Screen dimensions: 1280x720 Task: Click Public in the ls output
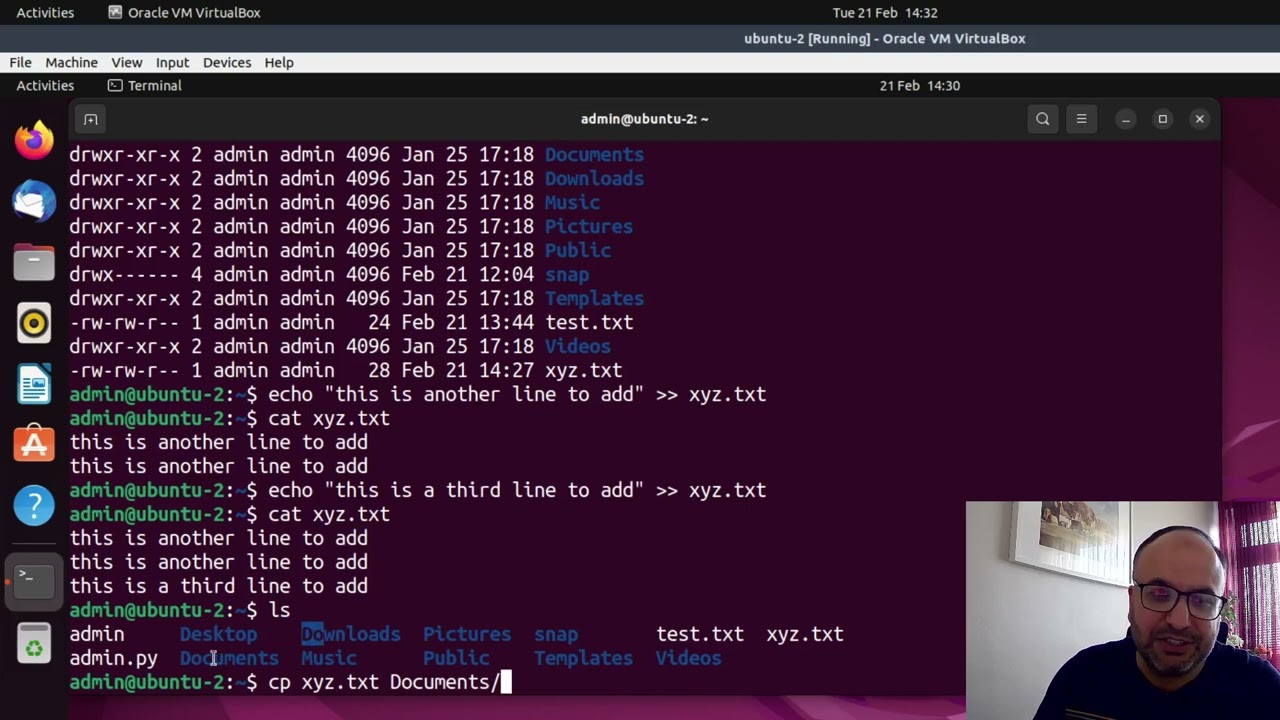pyautogui.click(x=456, y=659)
